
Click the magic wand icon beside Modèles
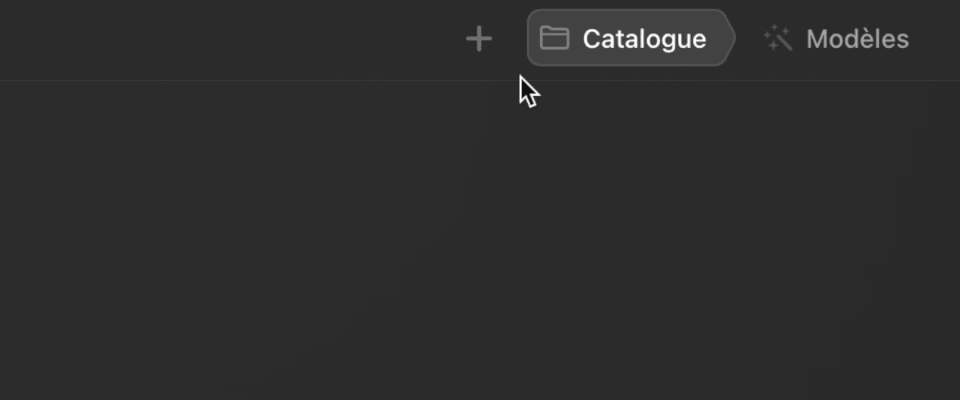pos(778,39)
